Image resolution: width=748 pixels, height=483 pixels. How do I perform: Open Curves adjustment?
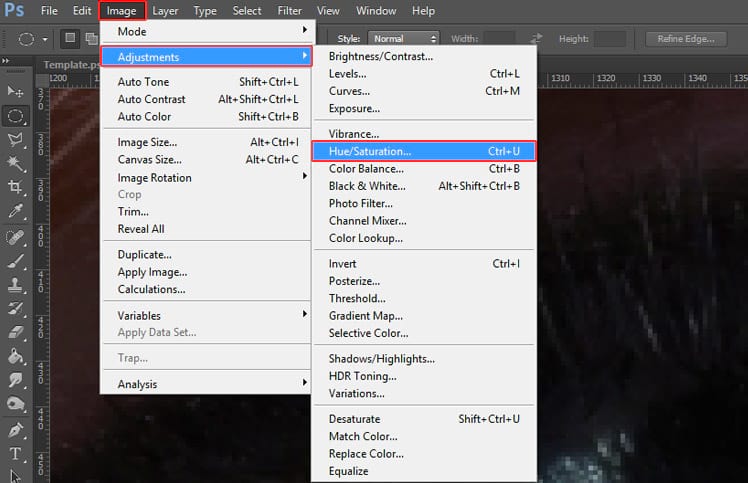coord(424,91)
